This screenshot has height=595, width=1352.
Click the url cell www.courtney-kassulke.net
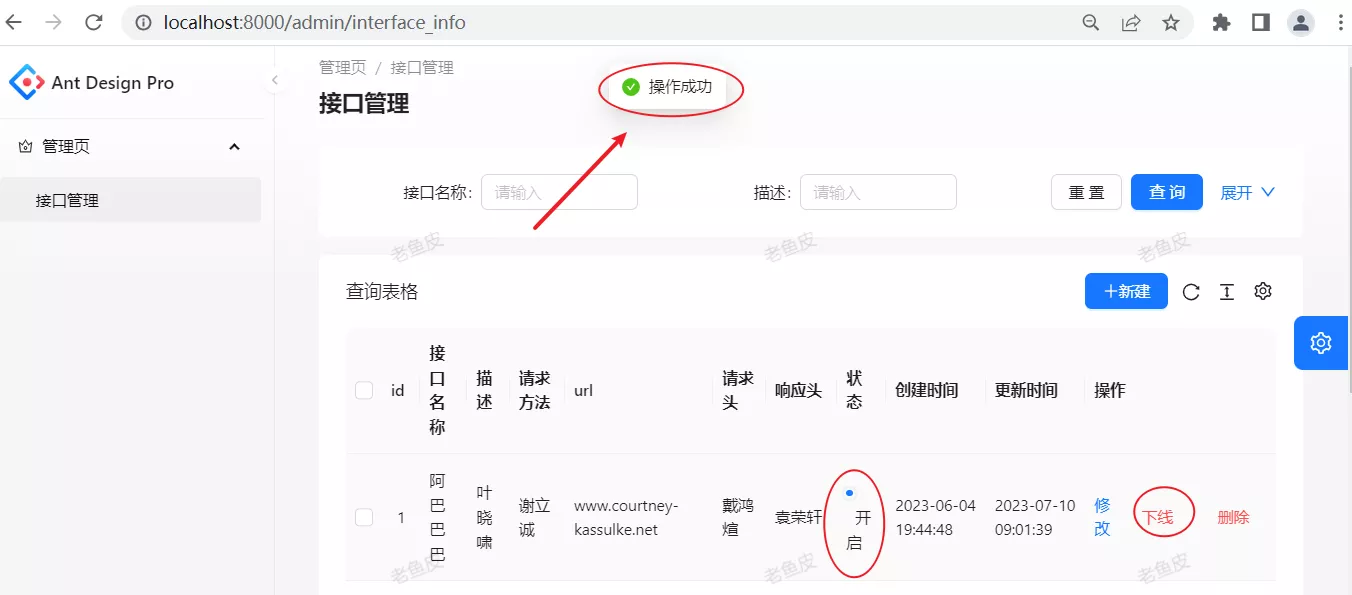point(626,517)
